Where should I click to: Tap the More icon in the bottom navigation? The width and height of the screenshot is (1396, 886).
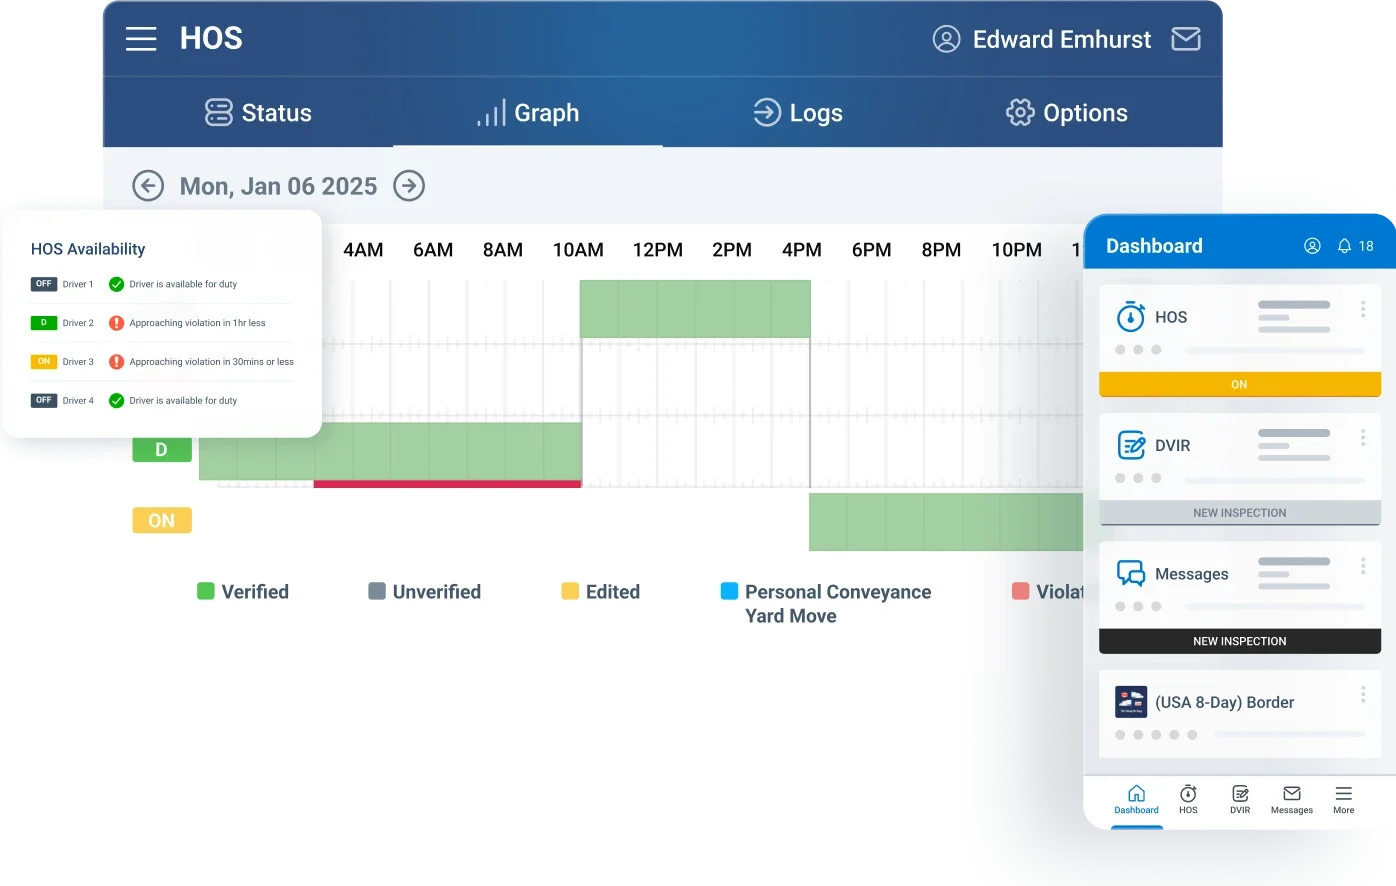1343,799
